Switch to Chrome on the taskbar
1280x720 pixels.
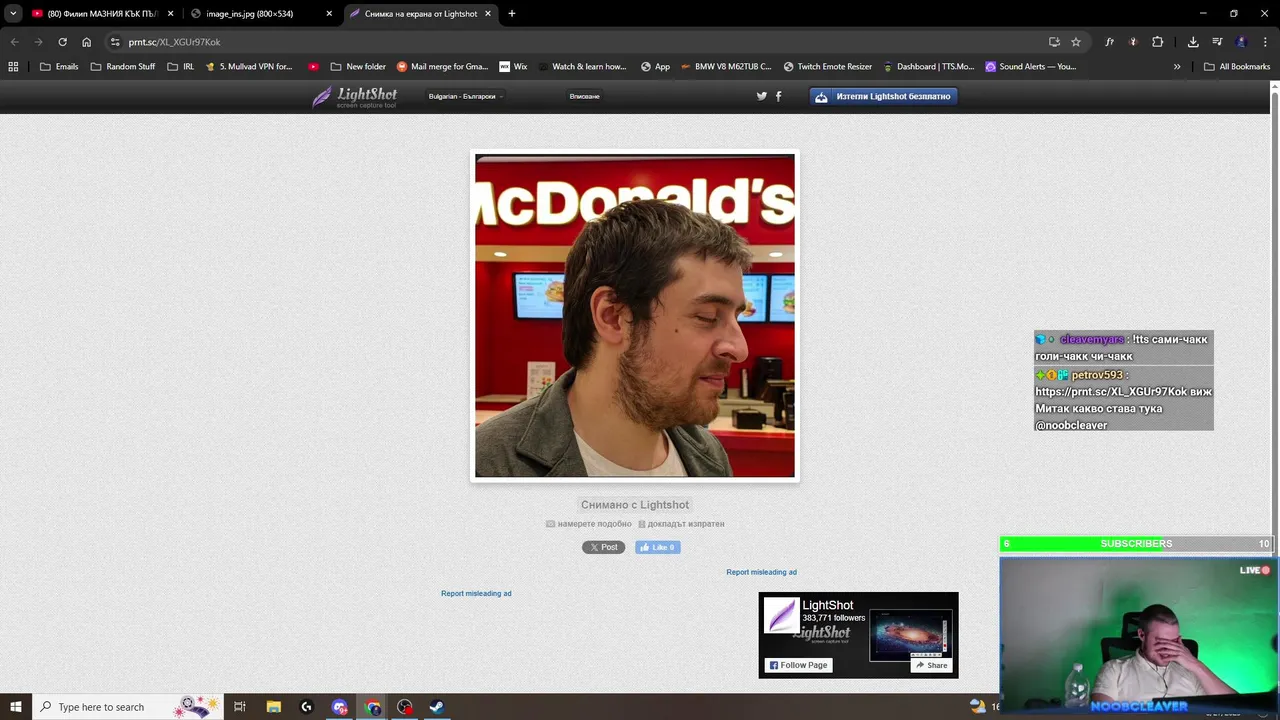tap(373, 707)
